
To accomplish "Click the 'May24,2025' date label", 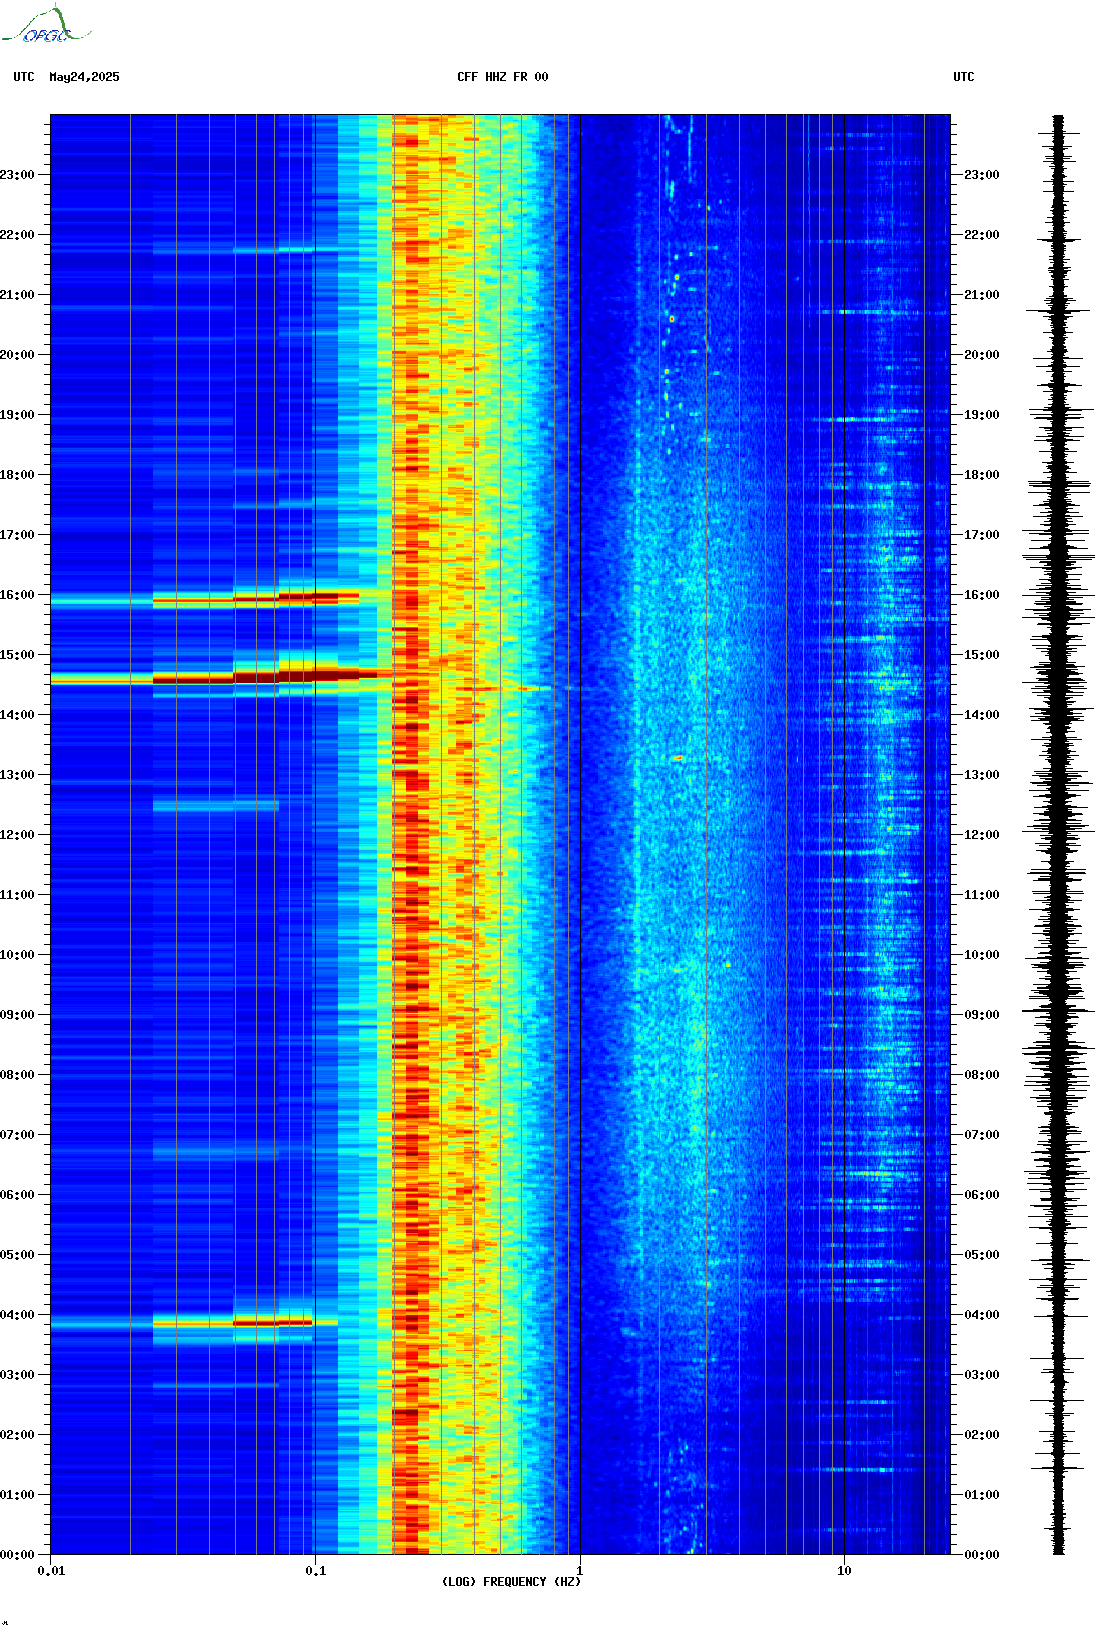I will (x=84, y=77).
